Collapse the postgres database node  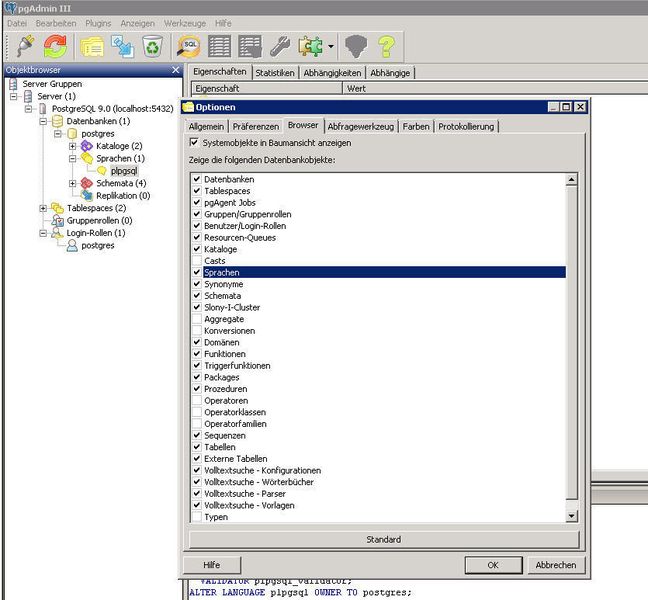click(x=58, y=133)
